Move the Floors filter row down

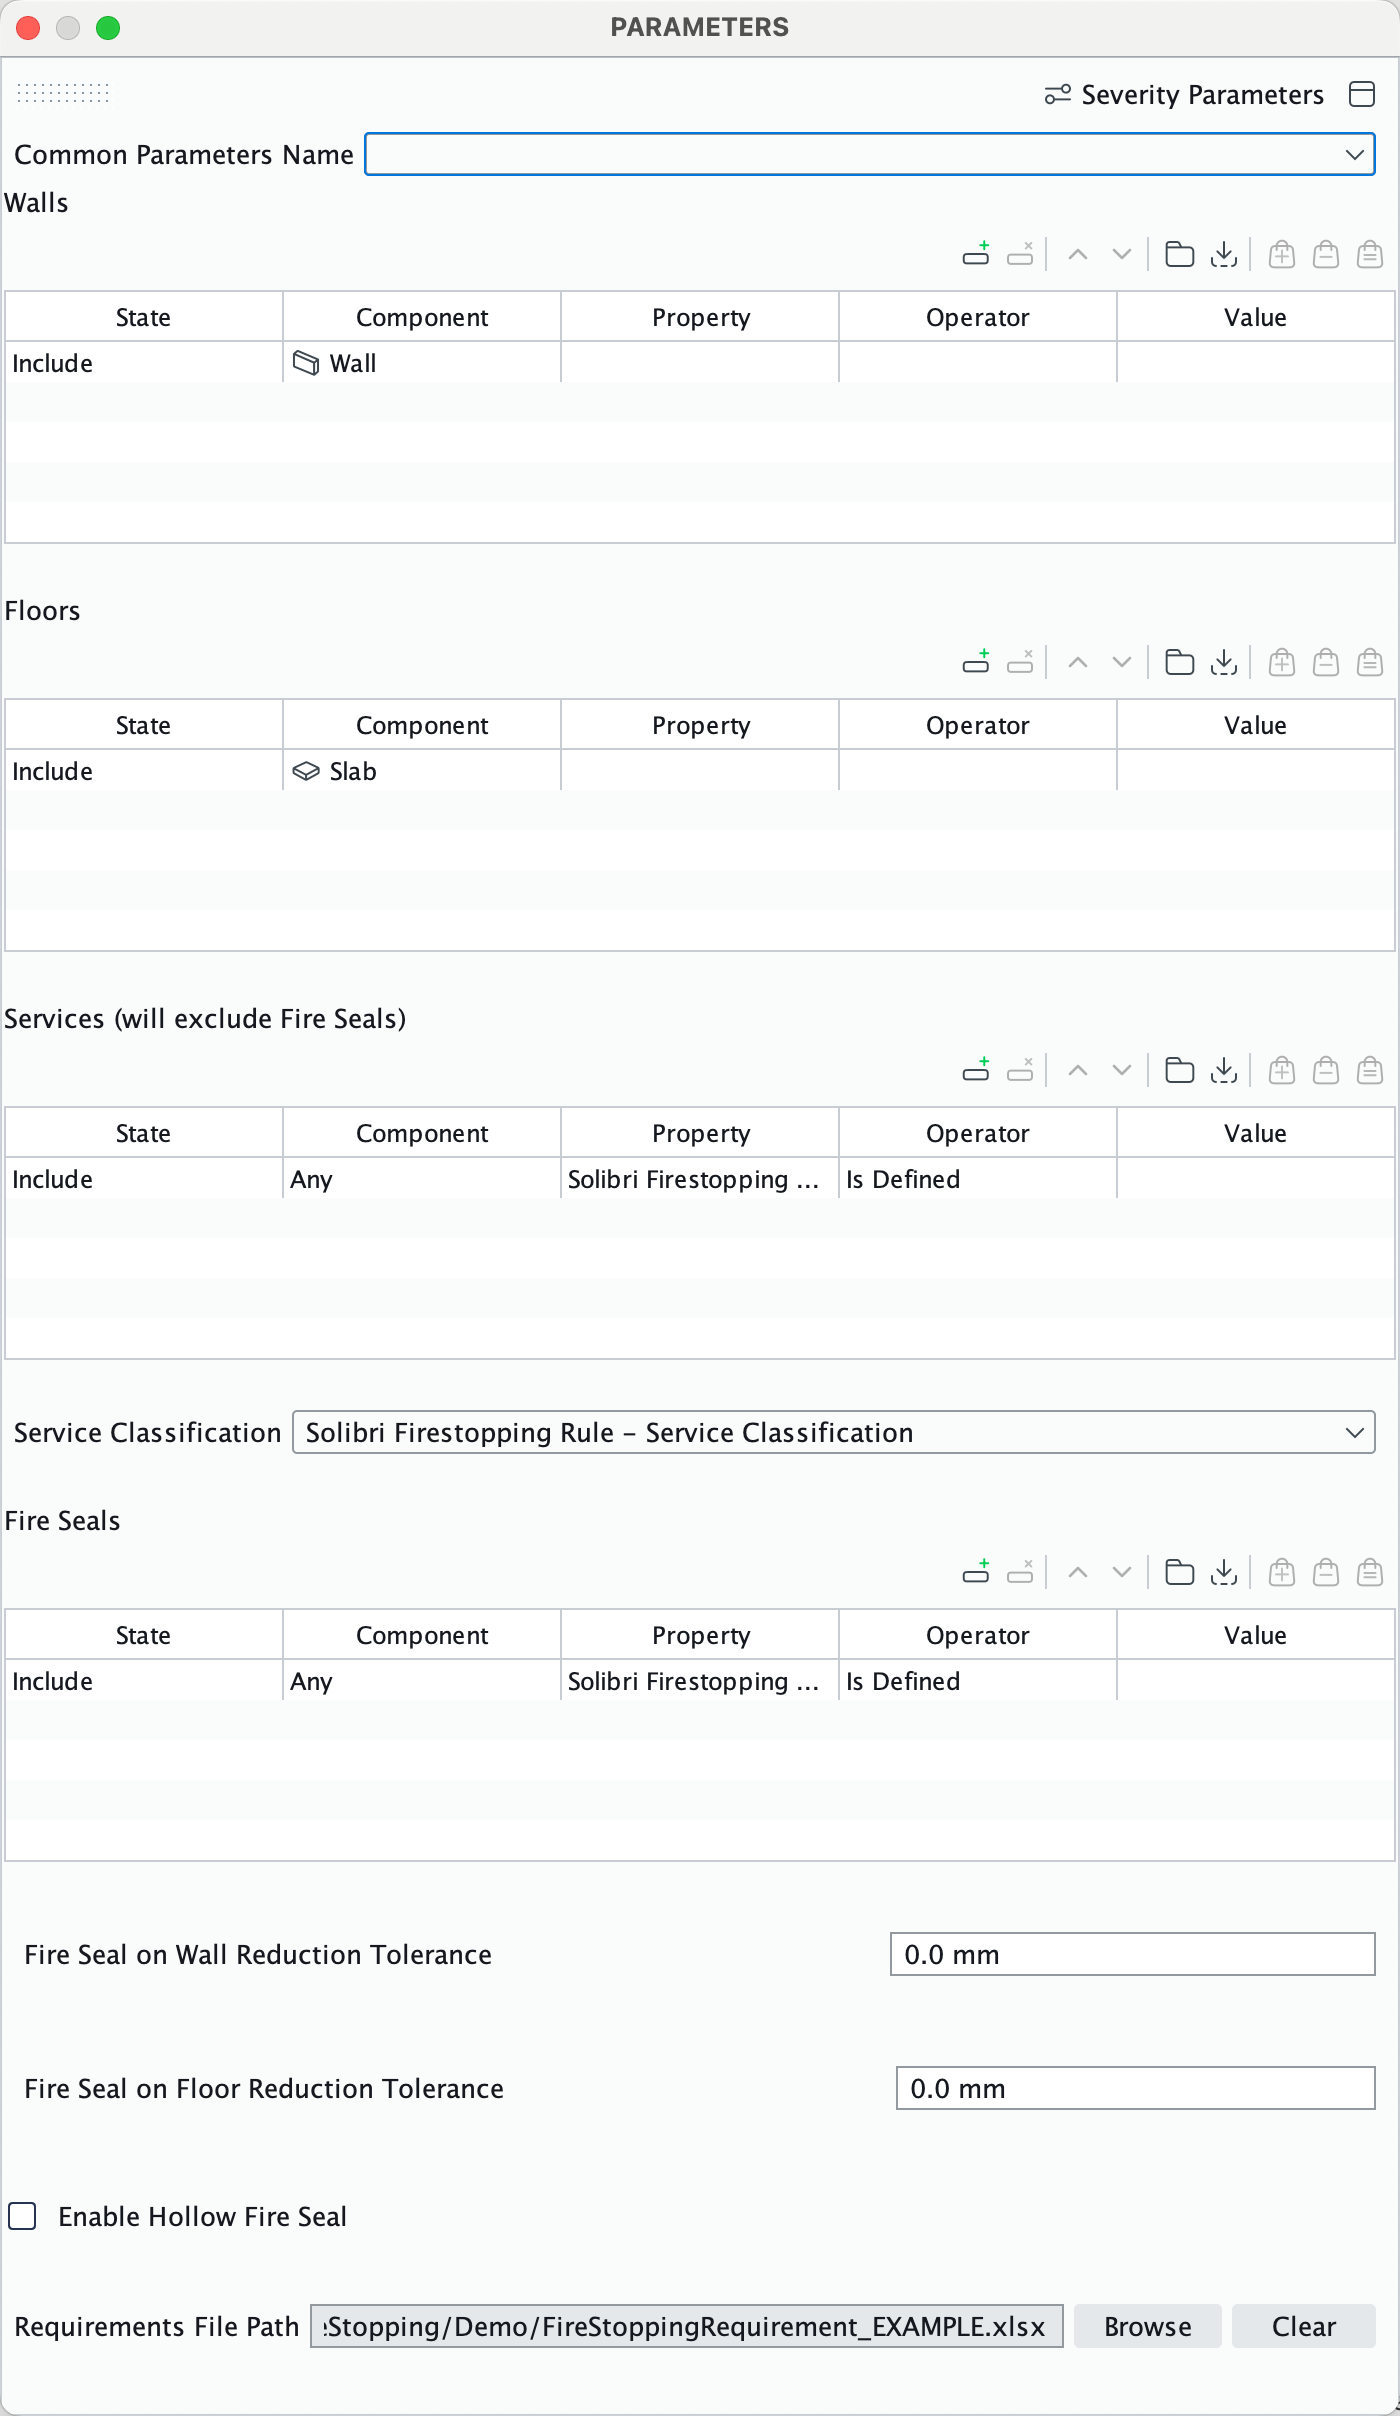click(1122, 662)
